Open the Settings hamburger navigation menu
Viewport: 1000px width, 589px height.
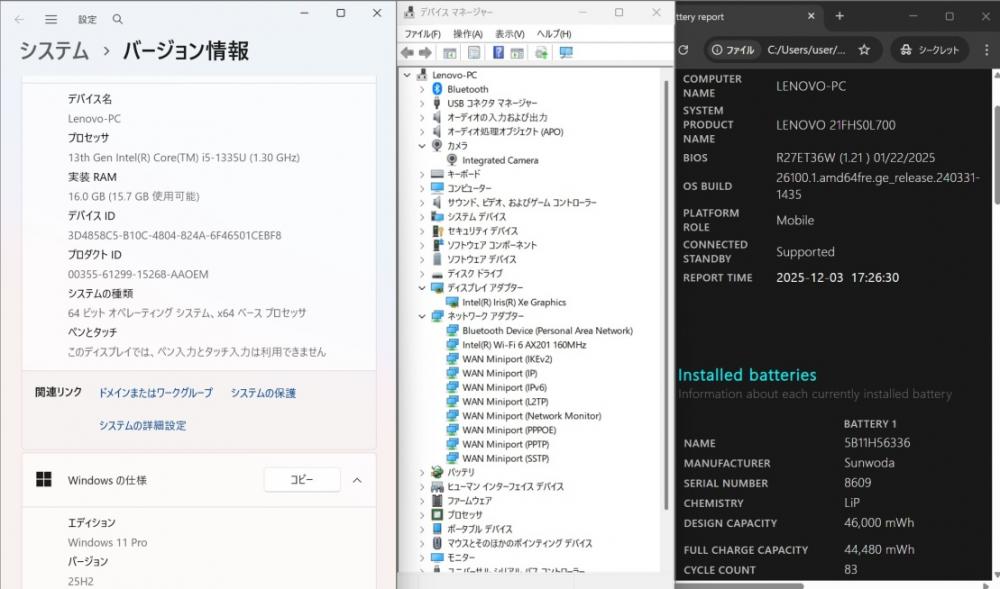(x=51, y=19)
